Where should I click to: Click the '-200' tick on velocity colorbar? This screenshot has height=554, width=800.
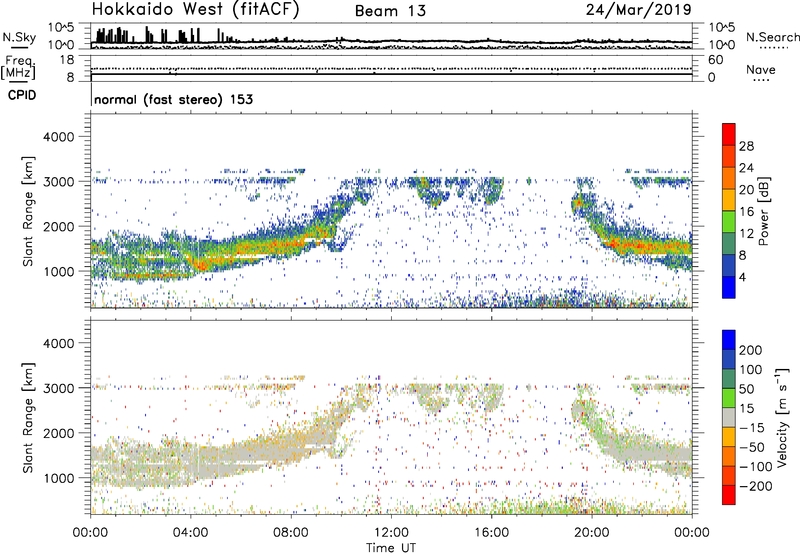pos(755,486)
